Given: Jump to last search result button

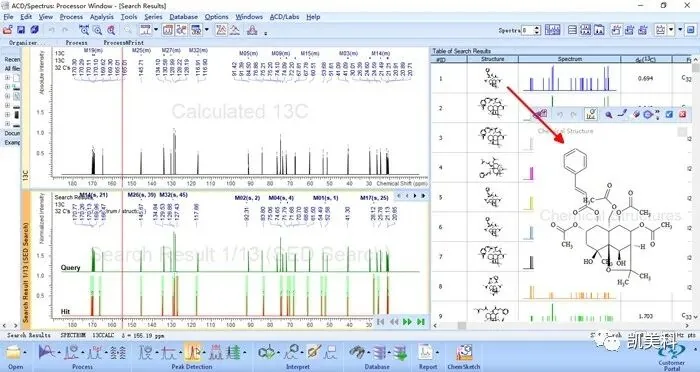Looking at the screenshot, I should pyautogui.click(x=421, y=322).
